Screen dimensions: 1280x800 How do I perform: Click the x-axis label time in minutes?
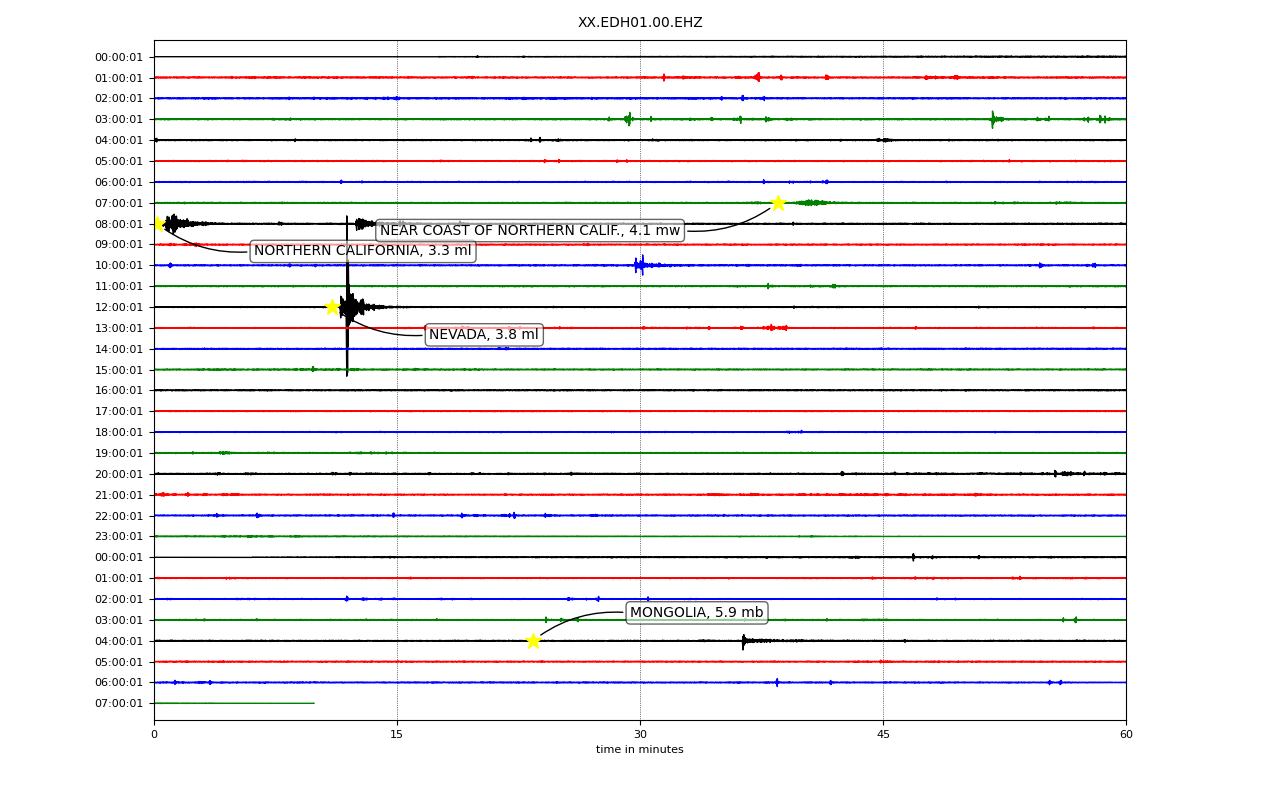(640, 750)
